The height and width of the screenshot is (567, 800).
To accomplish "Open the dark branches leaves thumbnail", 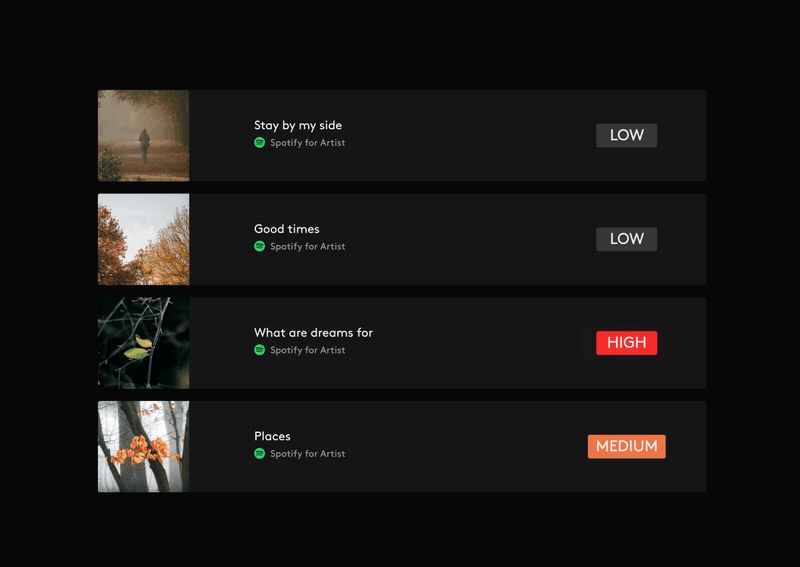I will point(143,343).
